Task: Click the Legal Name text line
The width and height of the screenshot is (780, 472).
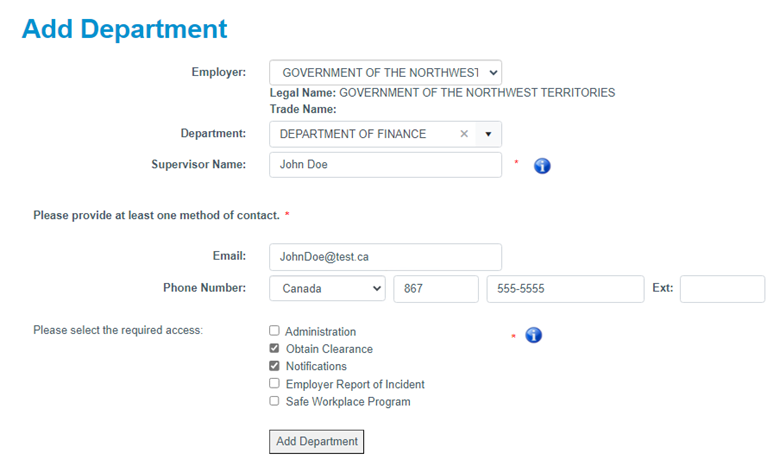Action: 442,93
